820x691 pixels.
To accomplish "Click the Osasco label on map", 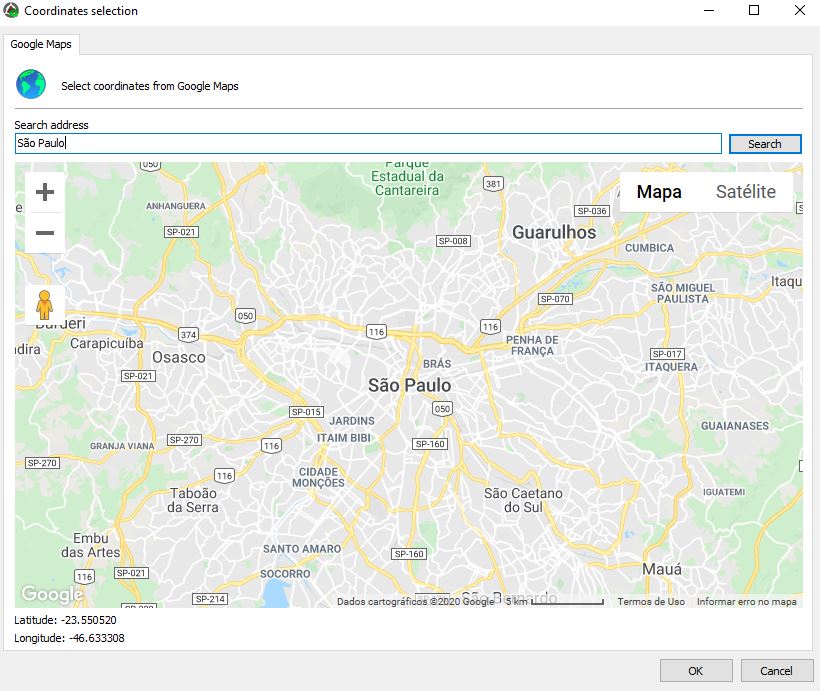I will pyautogui.click(x=179, y=357).
